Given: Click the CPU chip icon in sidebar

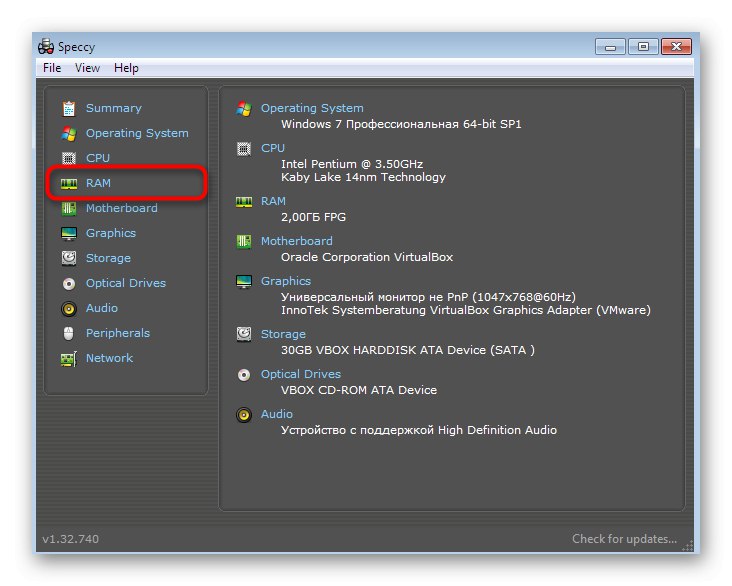Looking at the screenshot, I should coord(69,158).
